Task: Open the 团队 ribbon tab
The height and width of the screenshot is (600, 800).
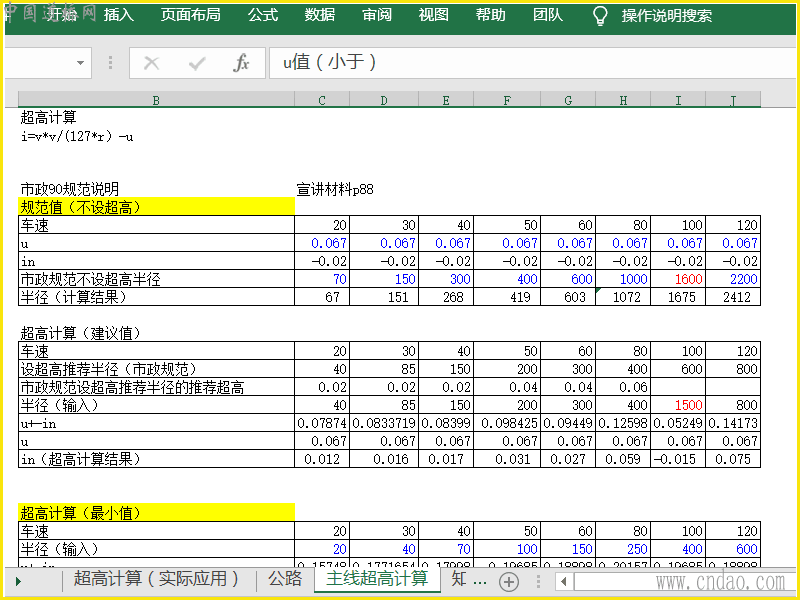Action: [548, 14]
